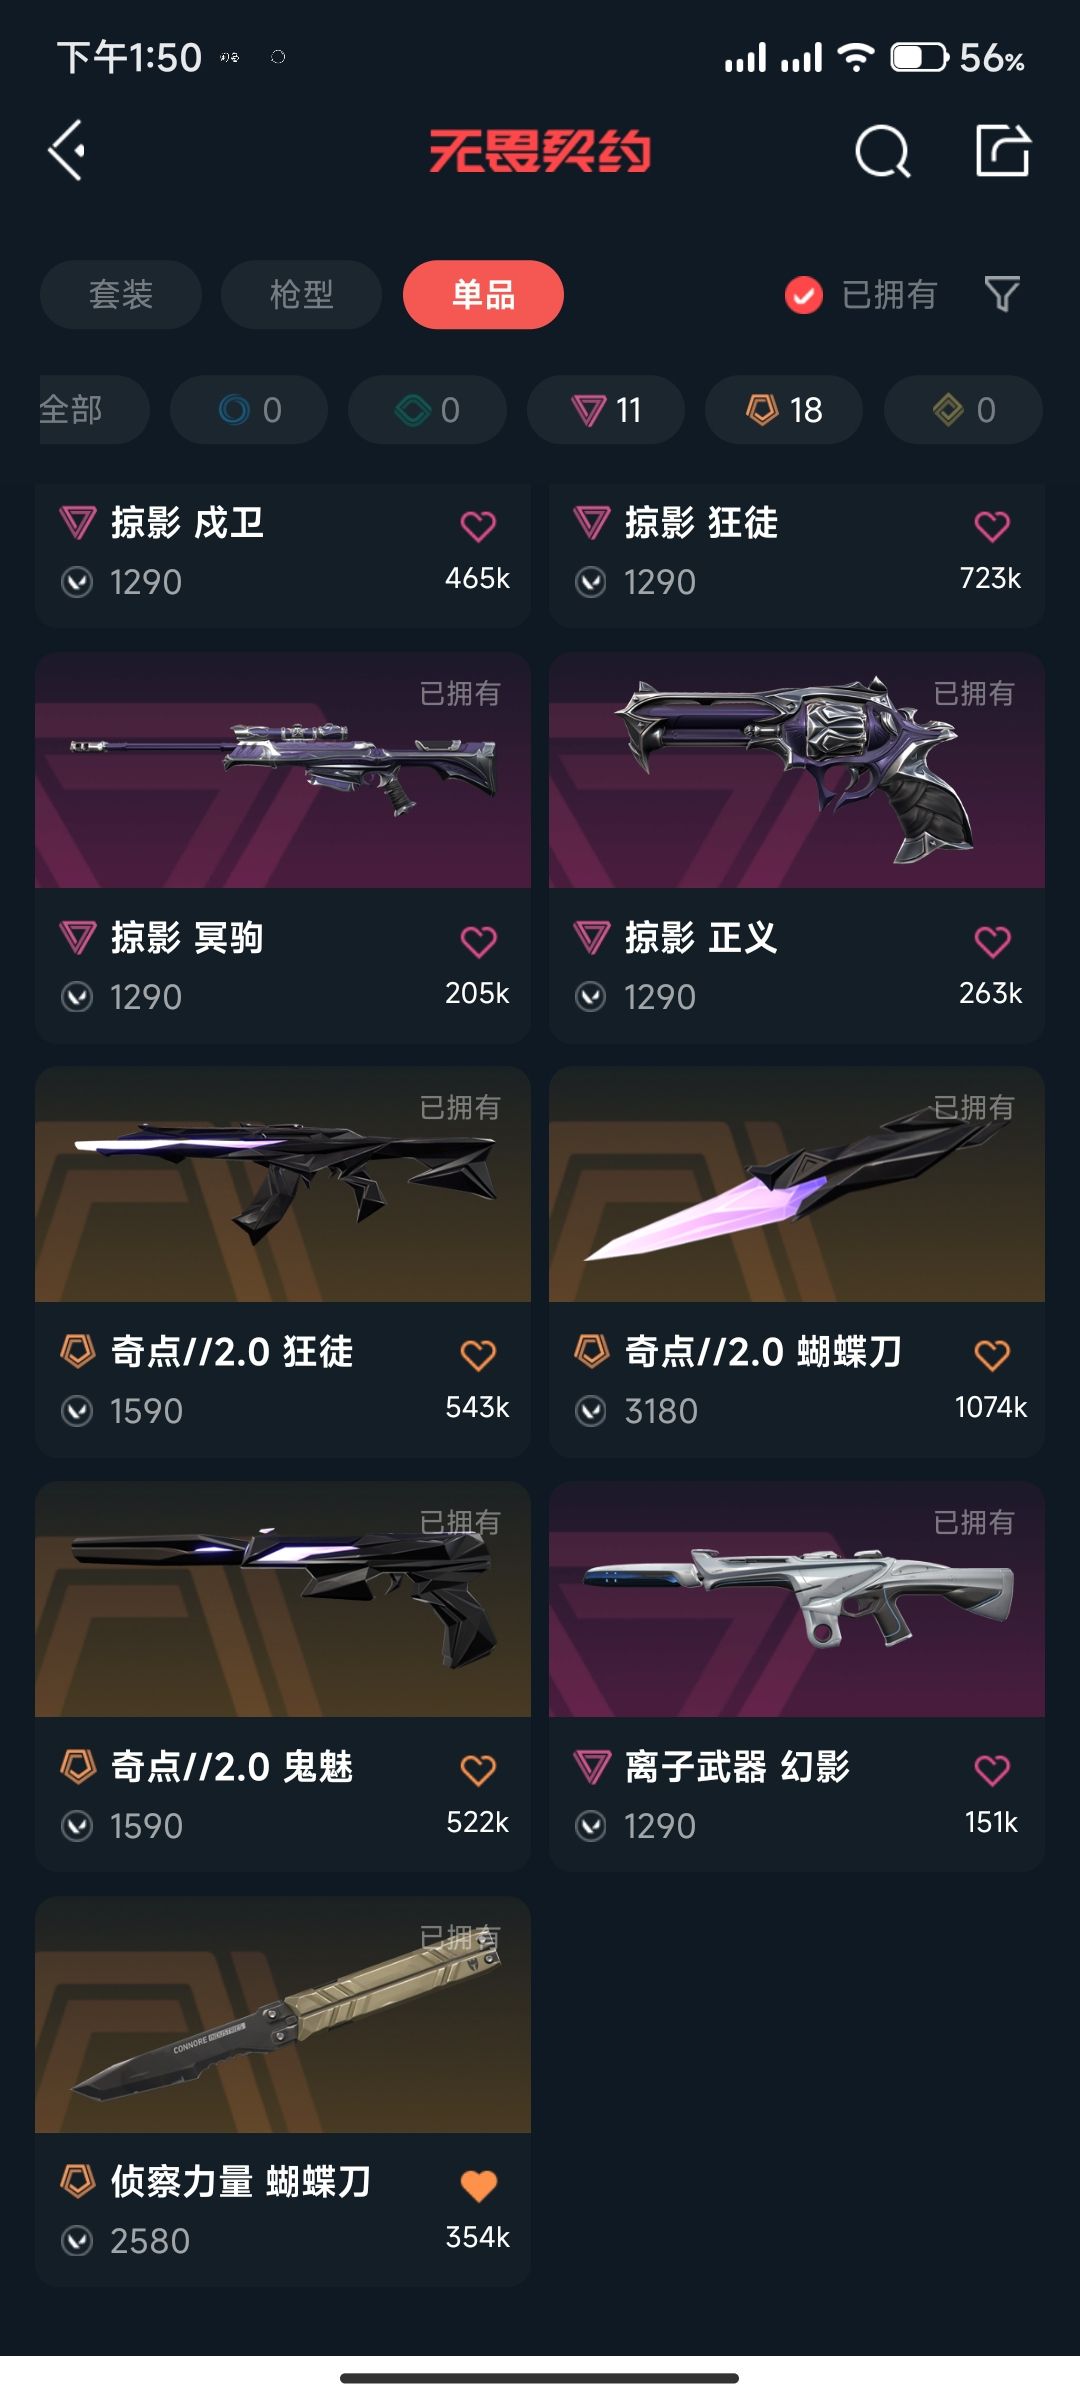Viewport: 1080px width, 2400px height.
Task: Open the search magnifier icon
Action: pos(883,152)
